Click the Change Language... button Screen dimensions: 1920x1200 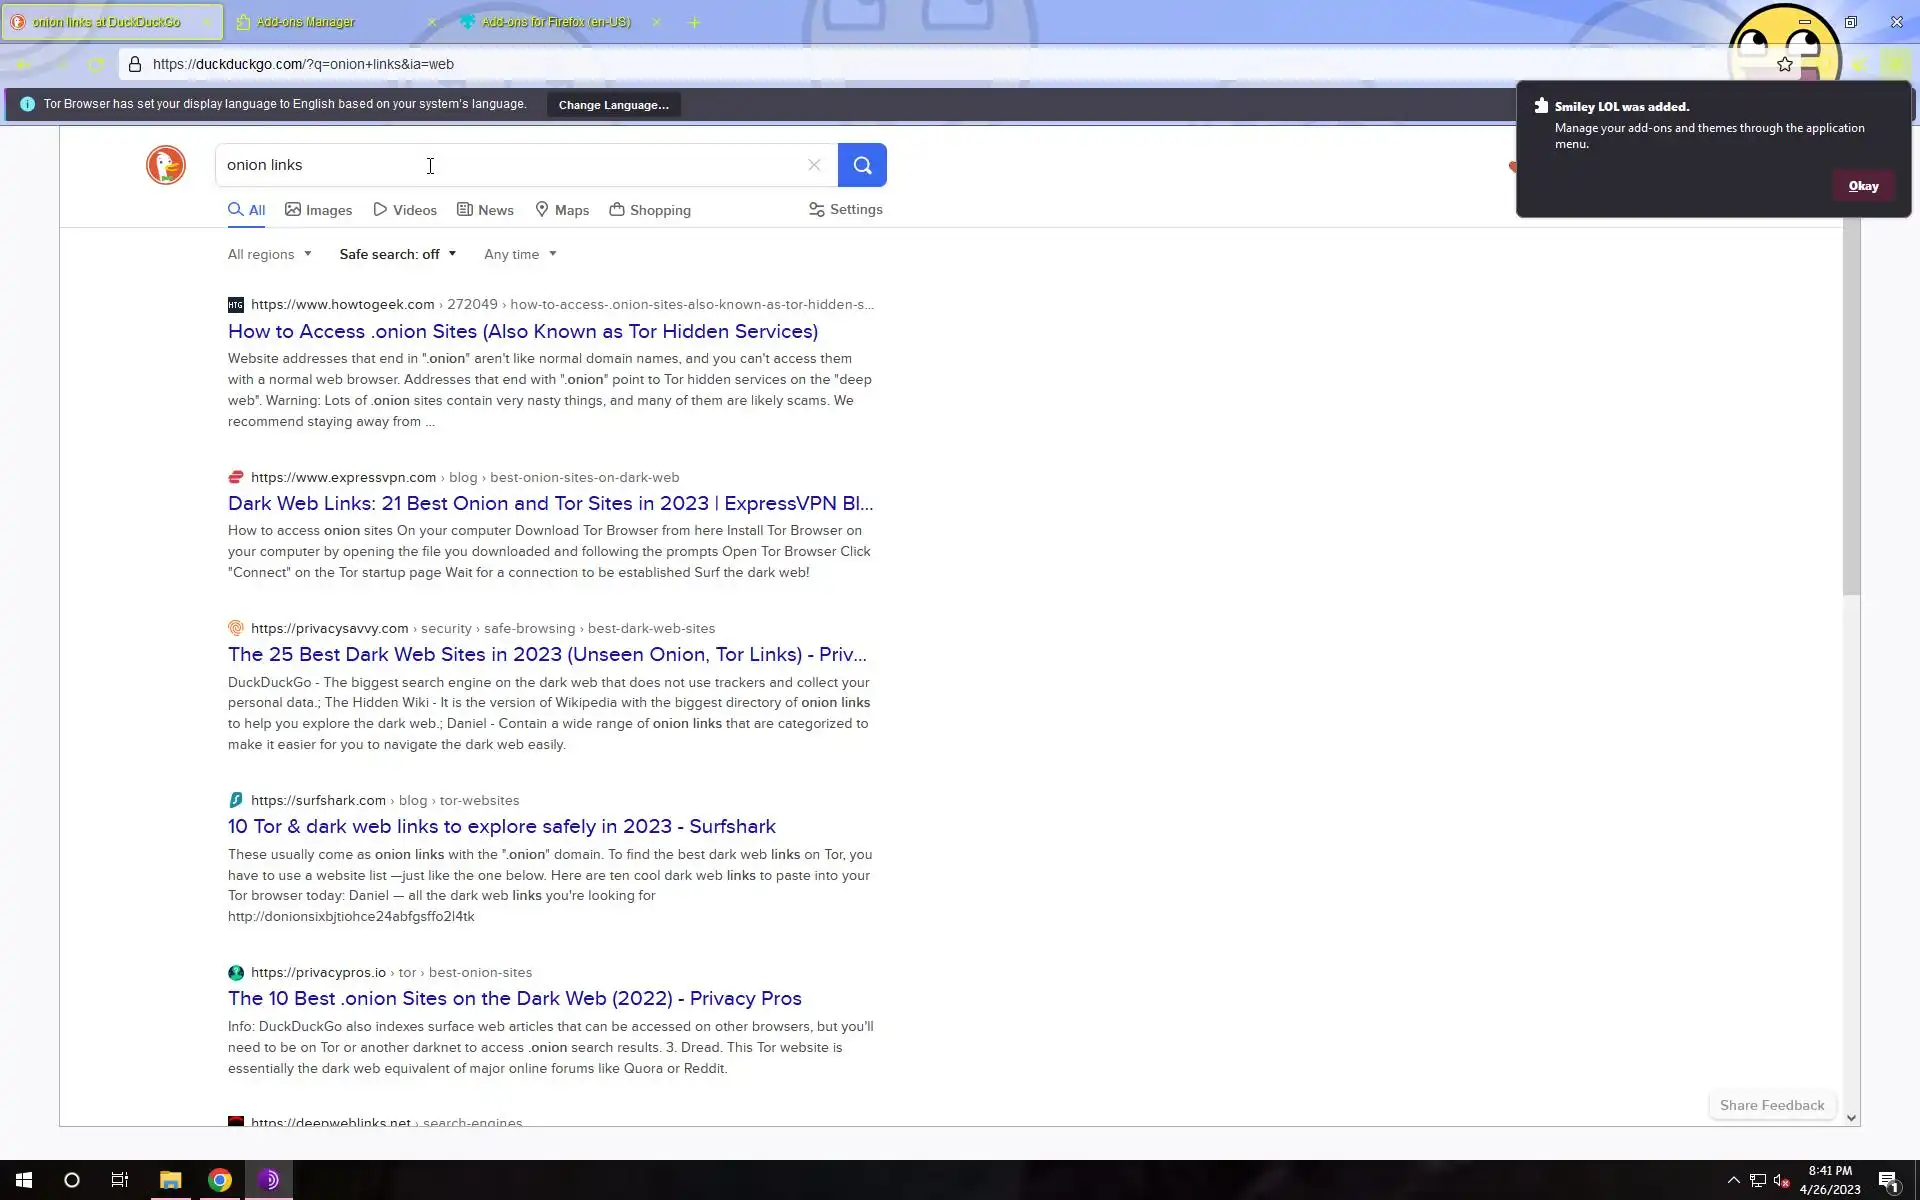coord(613,105)
